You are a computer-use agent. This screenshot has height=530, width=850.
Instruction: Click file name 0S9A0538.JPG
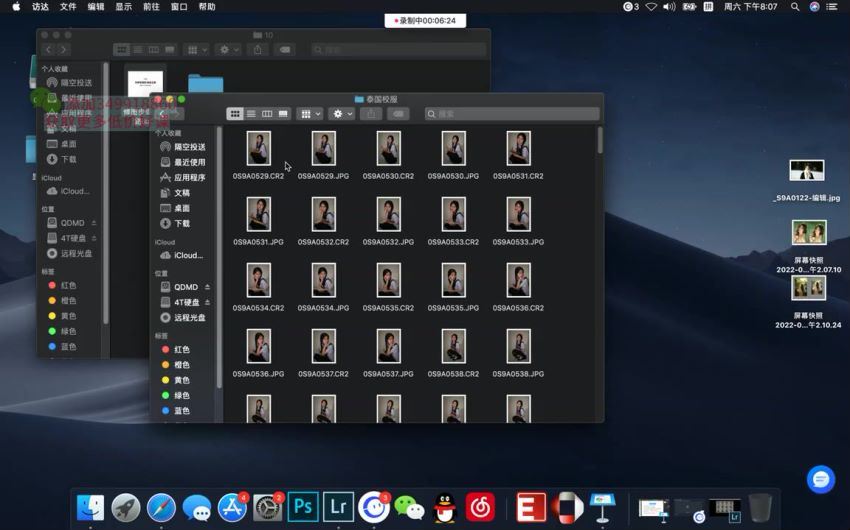pos(518,374)
